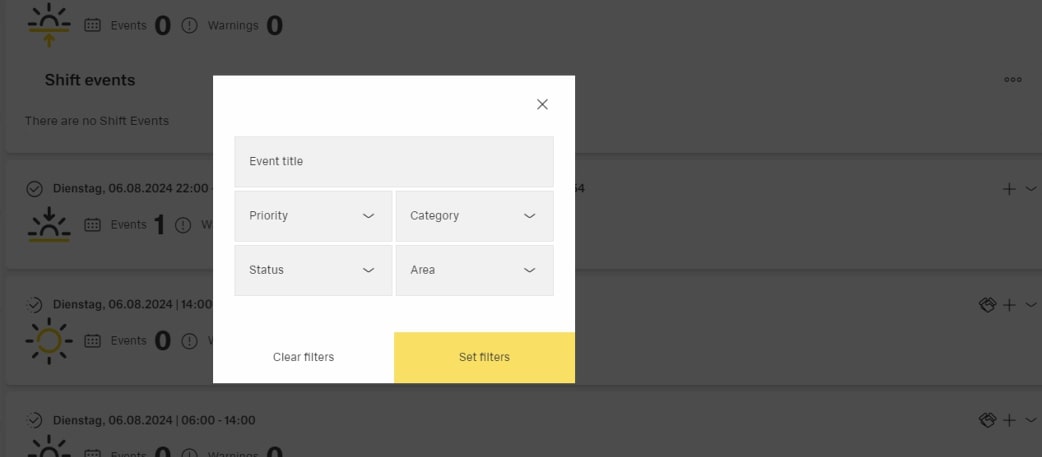Open the Priority dropdown
Viewport: 1042px width, 457px height.
(x=313, y=216)
